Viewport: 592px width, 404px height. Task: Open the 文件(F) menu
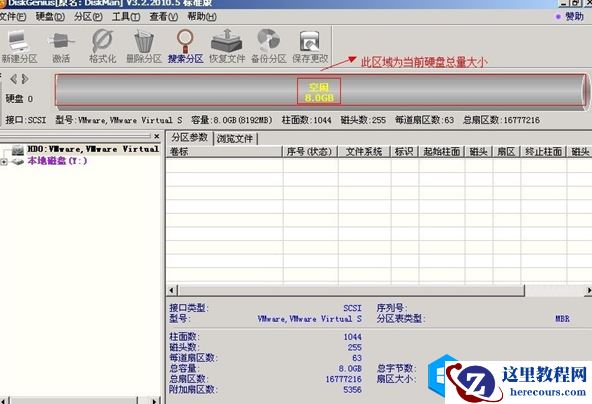click(x=13, y=17)
